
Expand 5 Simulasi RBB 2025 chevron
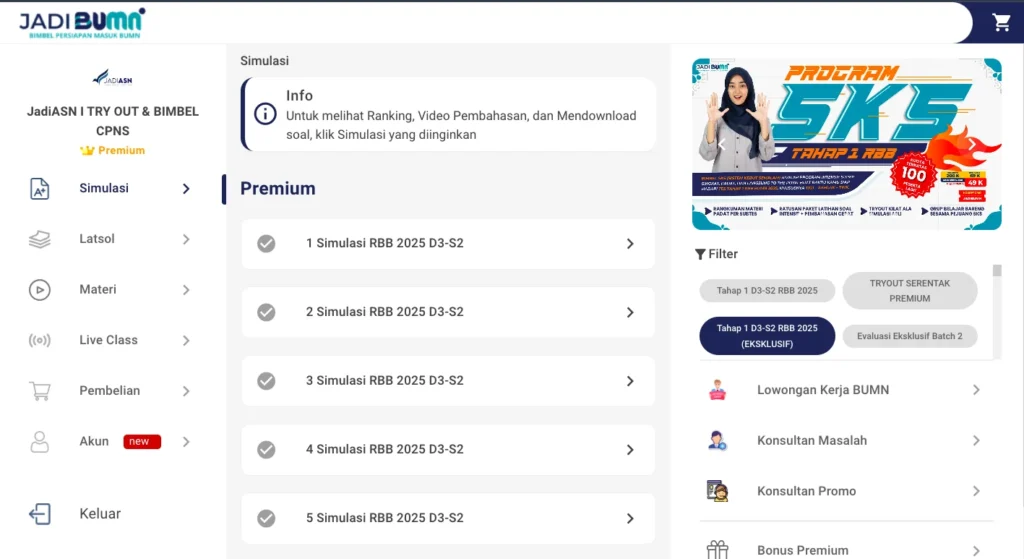[630, 519]
